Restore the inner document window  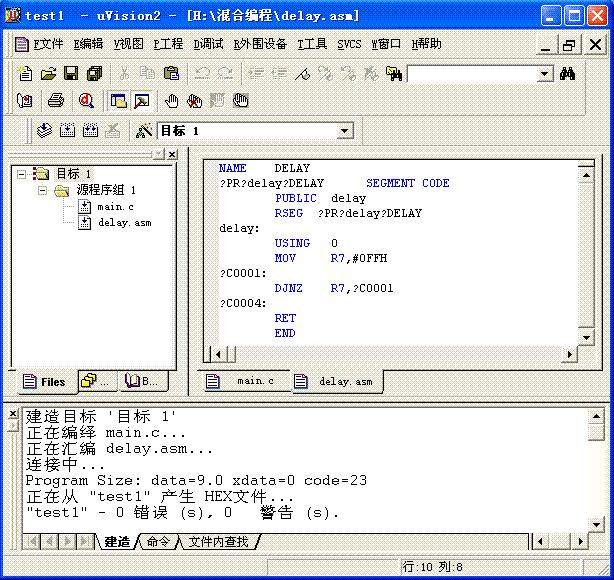pyautogui.click(x=570, y=45)
